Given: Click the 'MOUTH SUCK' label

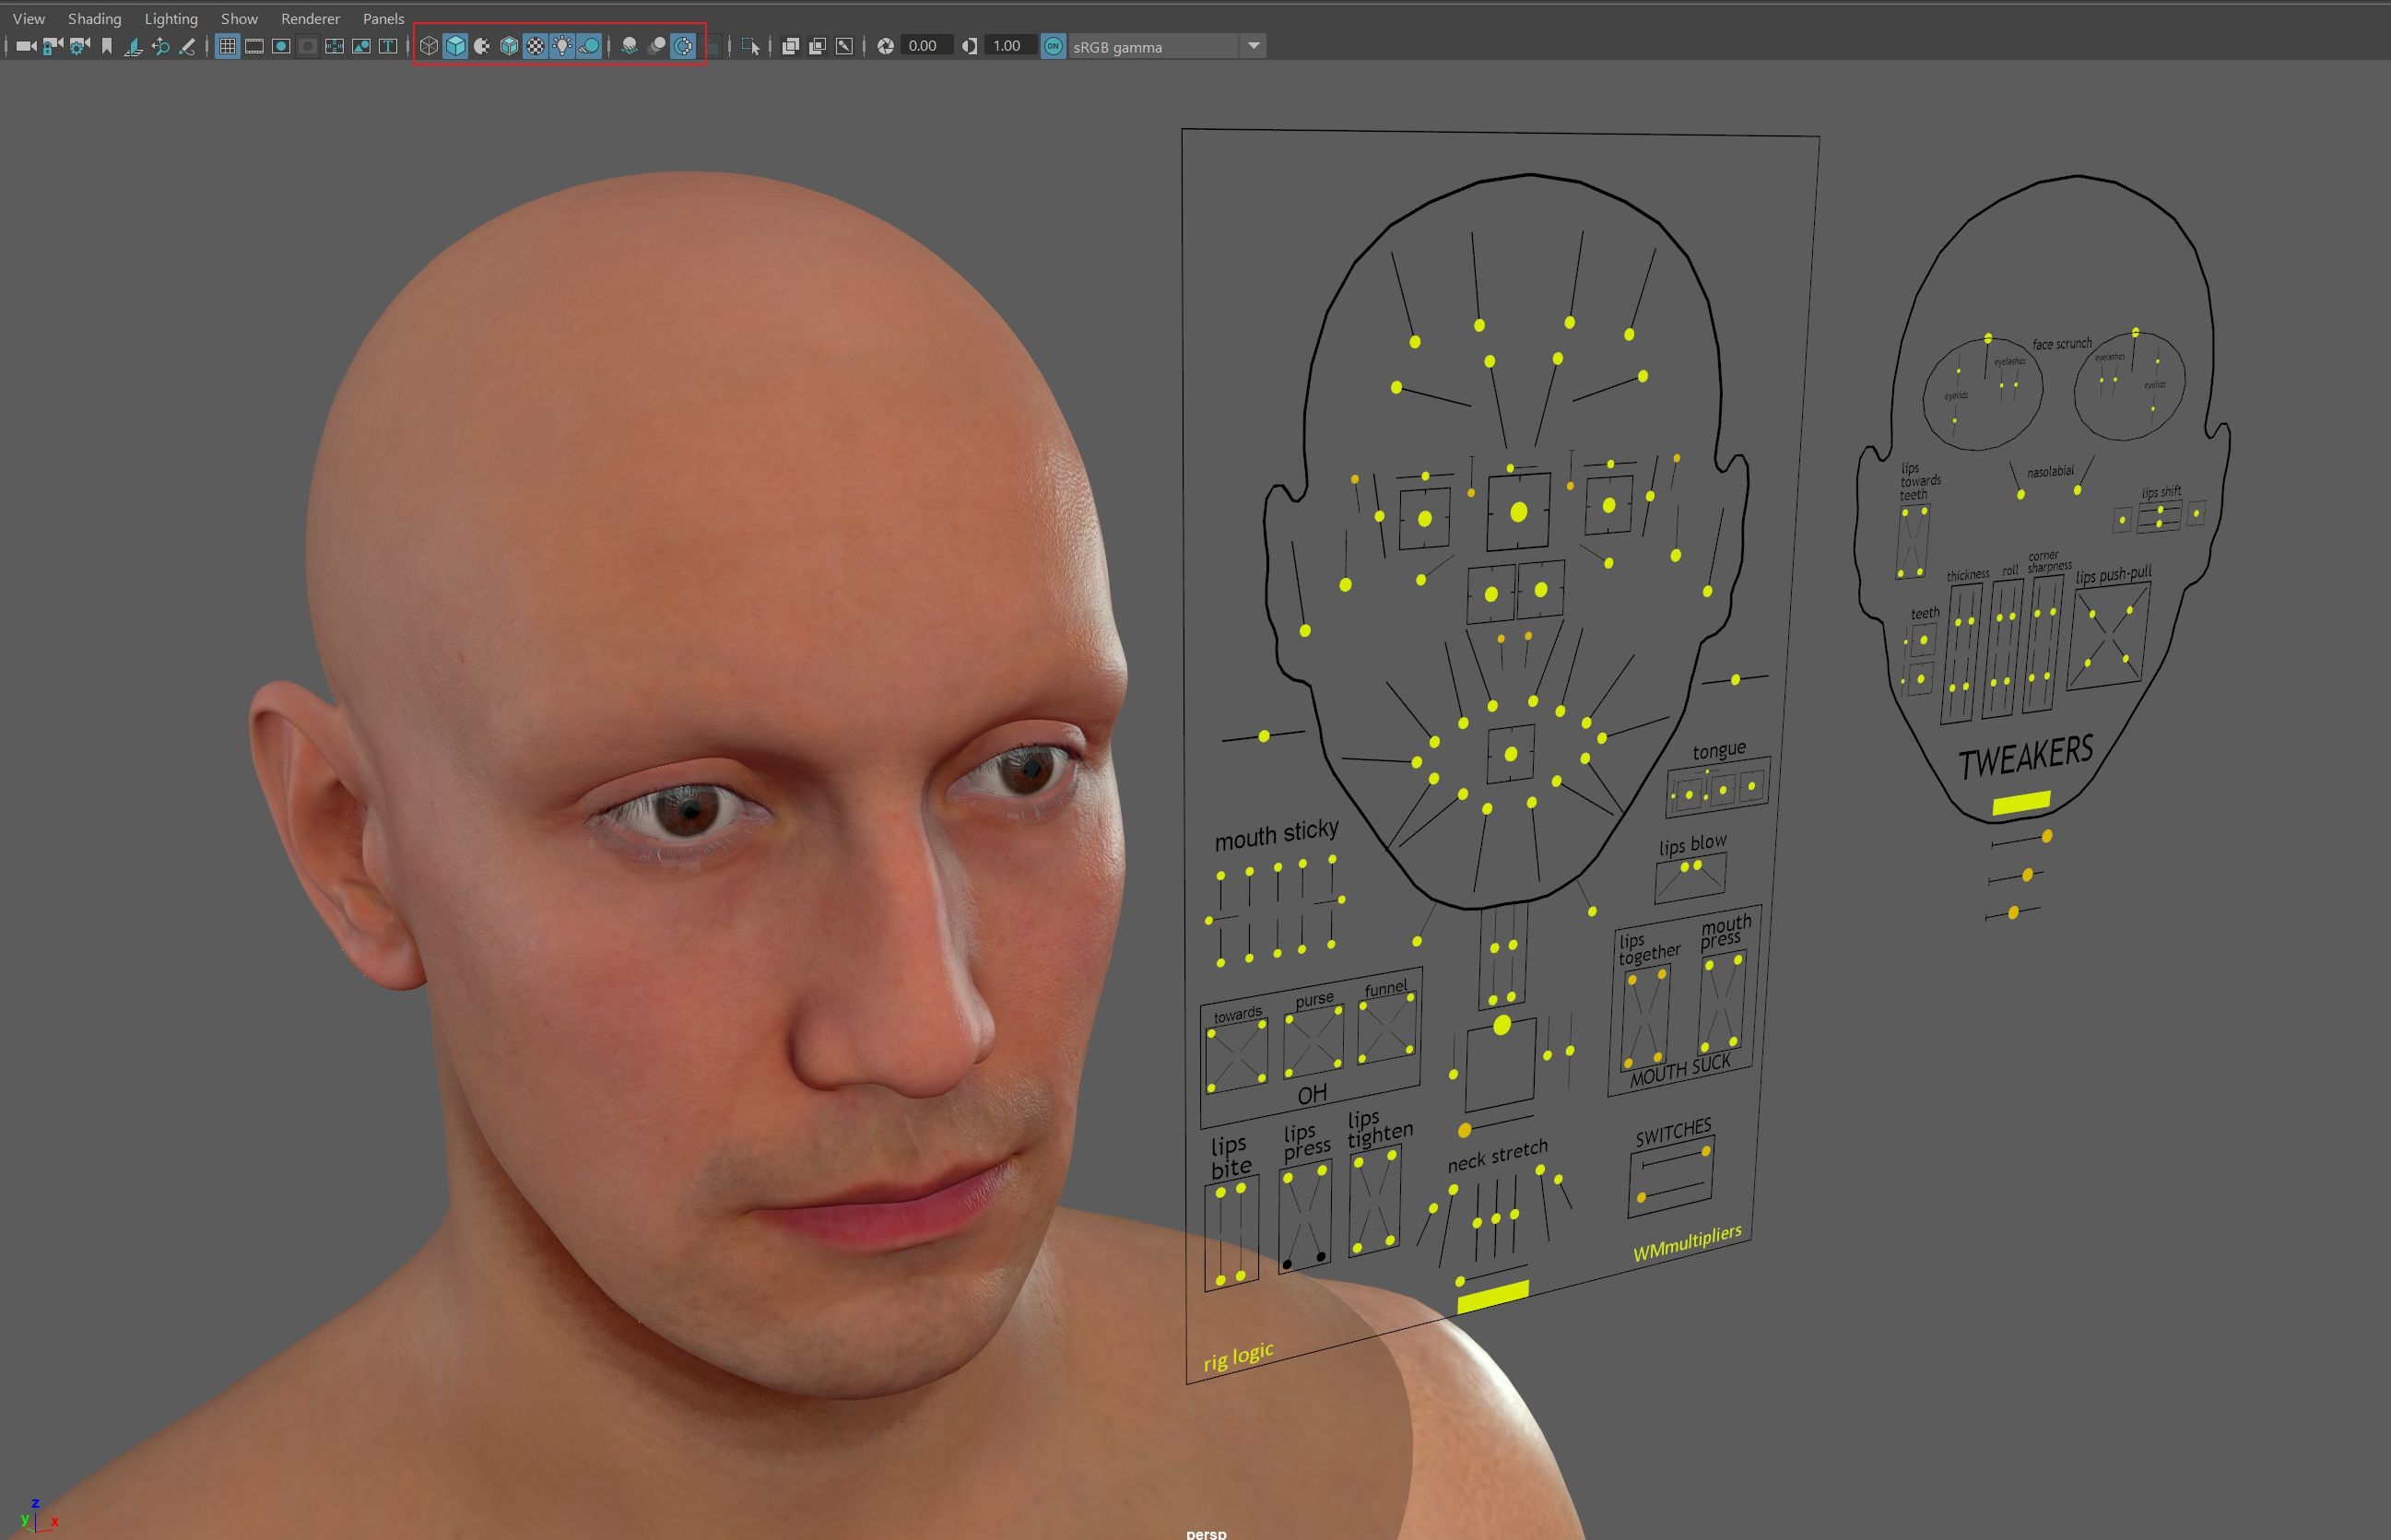Looking at the screenshot, I should coord(1680,1070).
